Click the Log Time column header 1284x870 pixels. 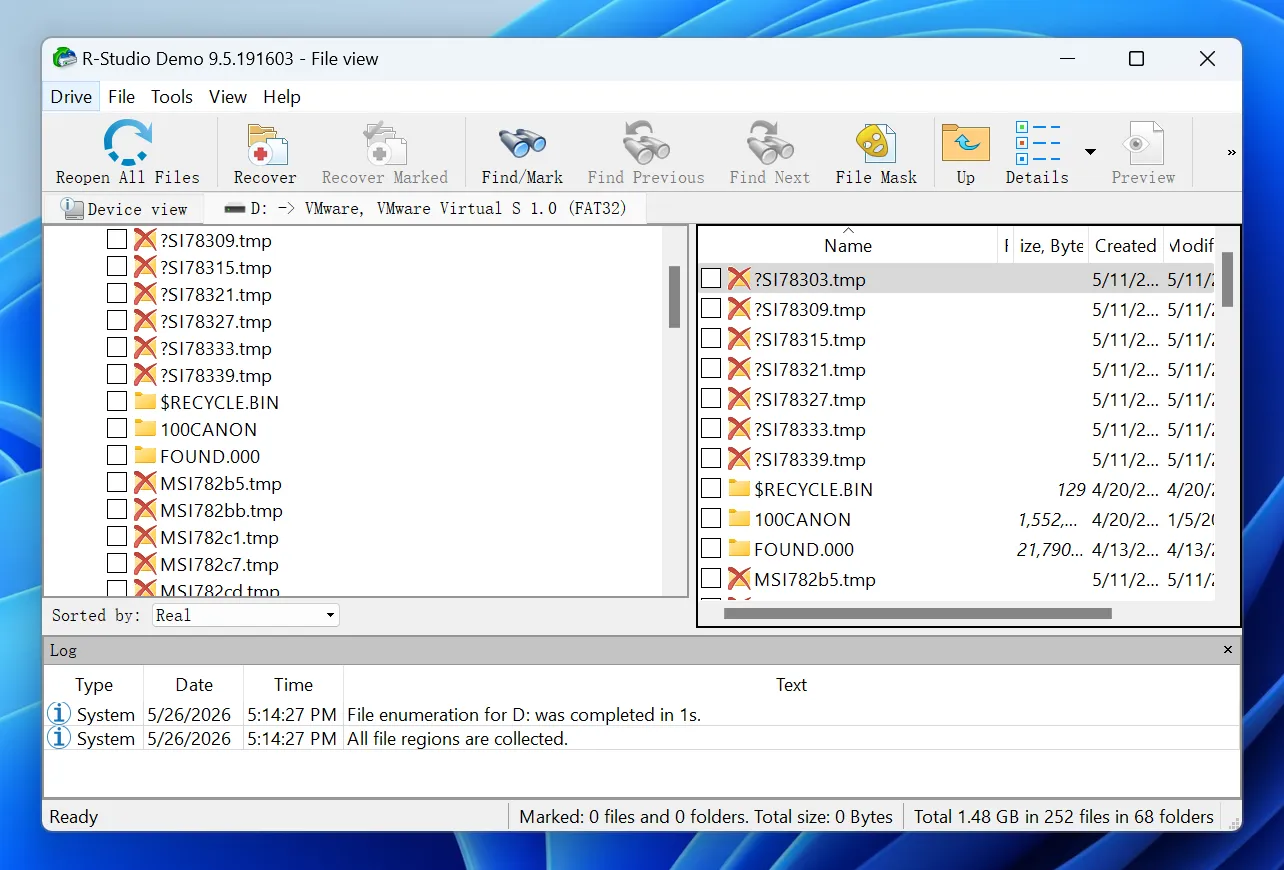293,685
